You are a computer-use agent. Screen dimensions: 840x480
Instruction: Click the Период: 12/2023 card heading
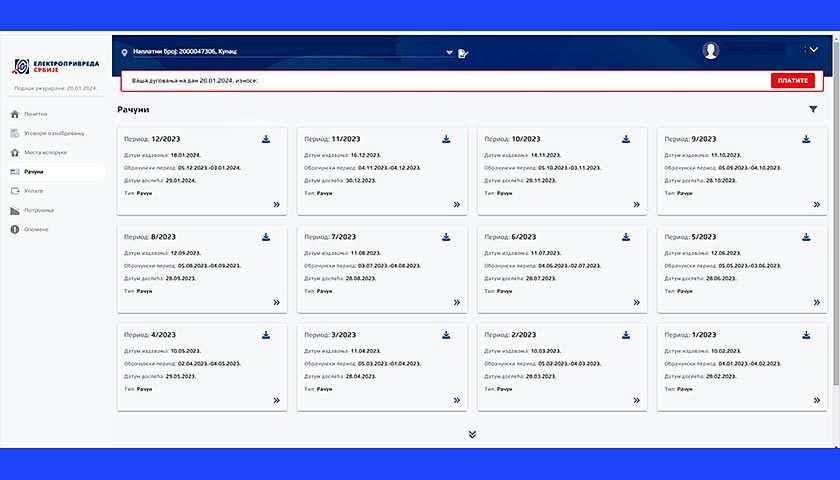152,139
